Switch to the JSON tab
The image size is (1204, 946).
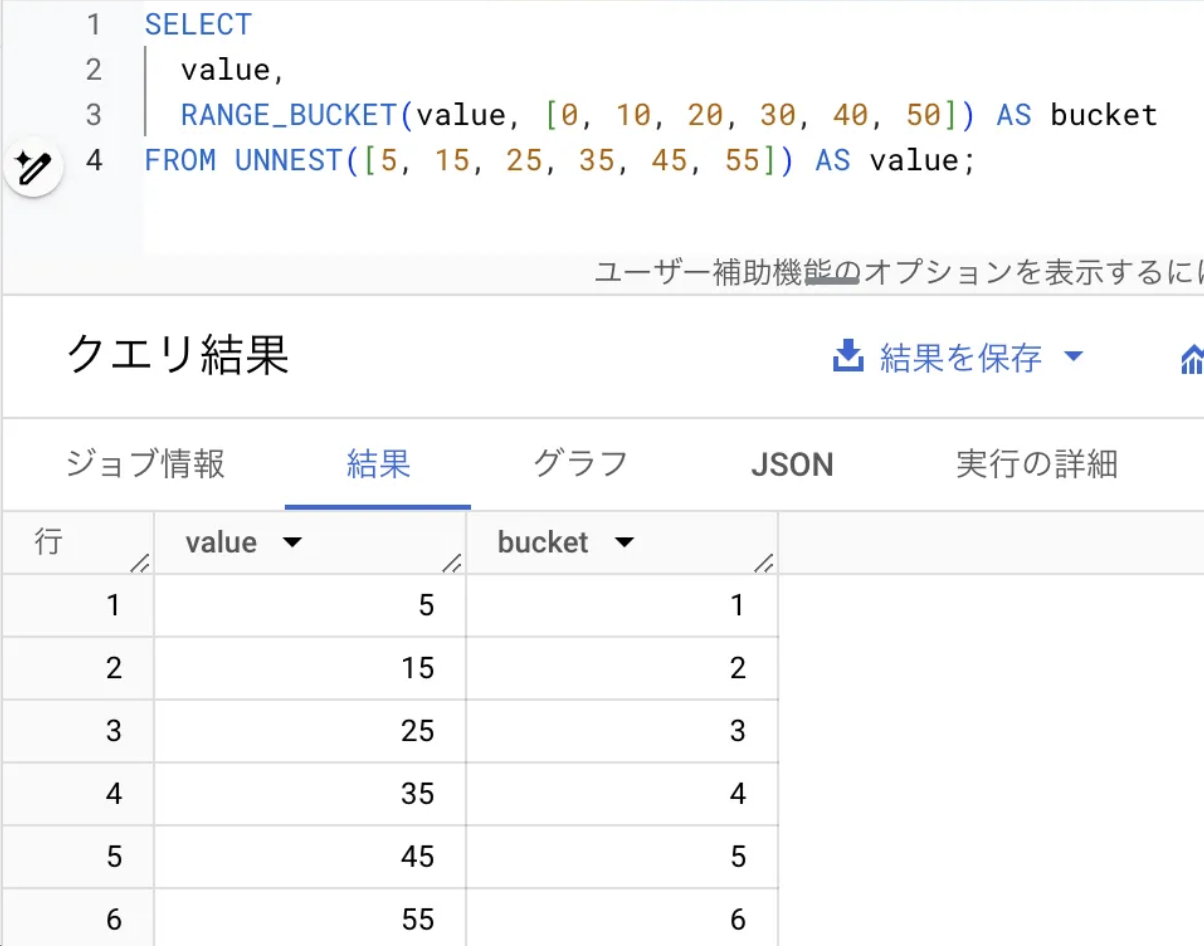(x=791, y=464)
